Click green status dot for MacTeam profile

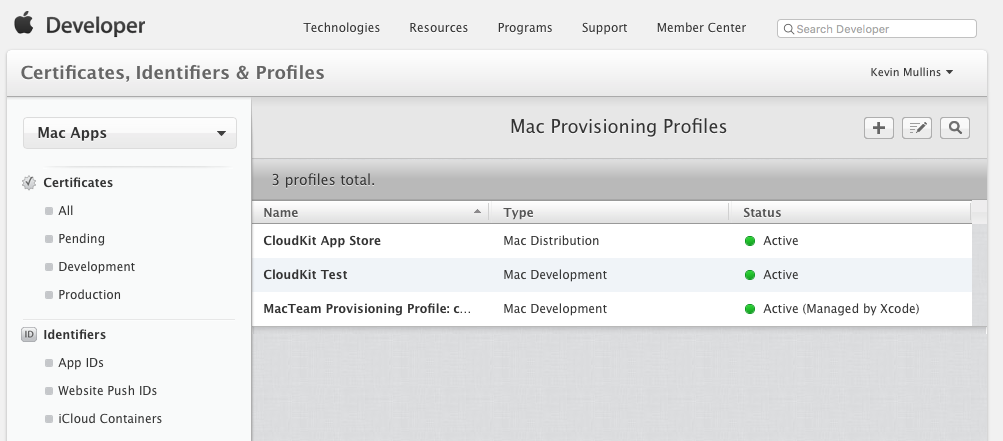(x=750, y=309)
